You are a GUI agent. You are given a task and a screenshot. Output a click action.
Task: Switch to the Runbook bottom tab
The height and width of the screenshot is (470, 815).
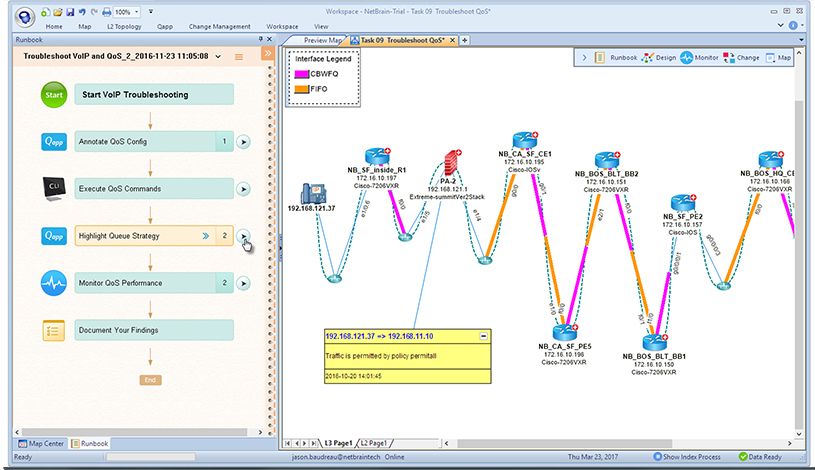pyautogui.click(x=89, y=443)
